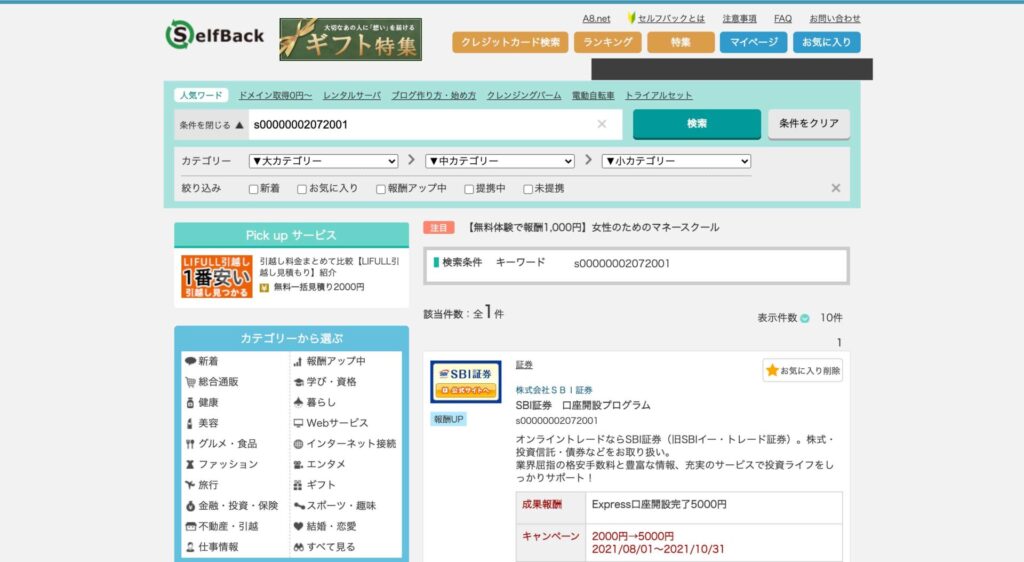Click the 条件をクリア button
This screenshot has height=562, width=1024.
coord(808,123)
